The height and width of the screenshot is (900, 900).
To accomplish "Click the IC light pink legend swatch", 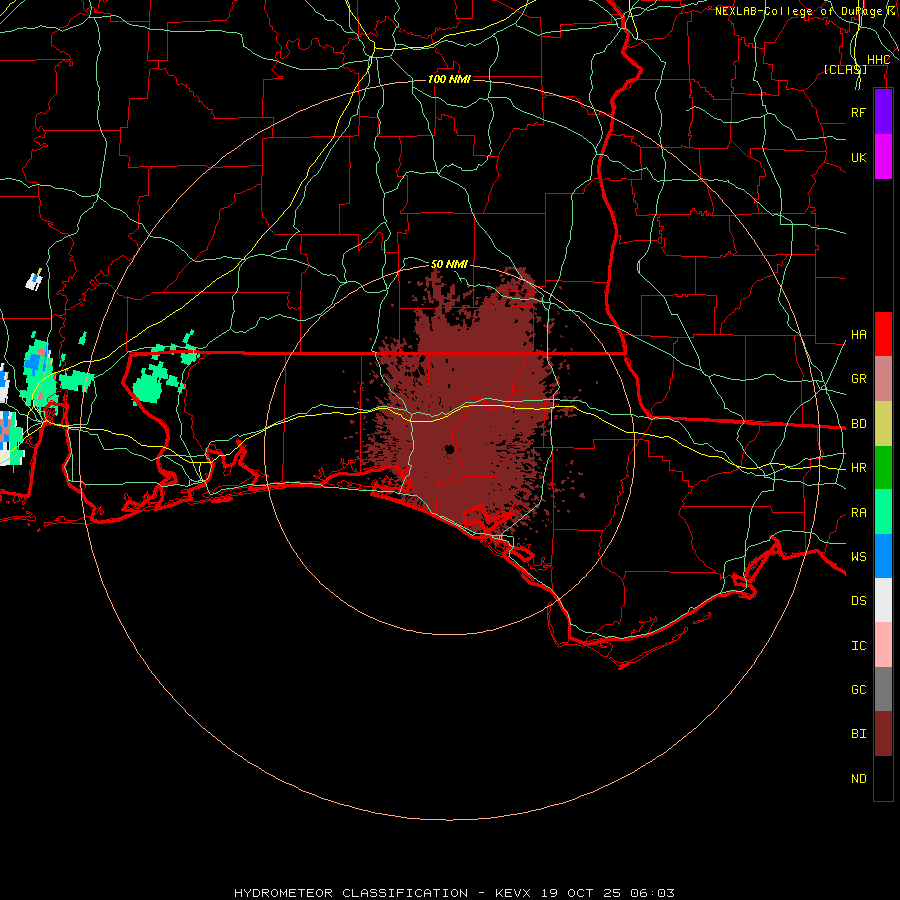I will (883, 645).
